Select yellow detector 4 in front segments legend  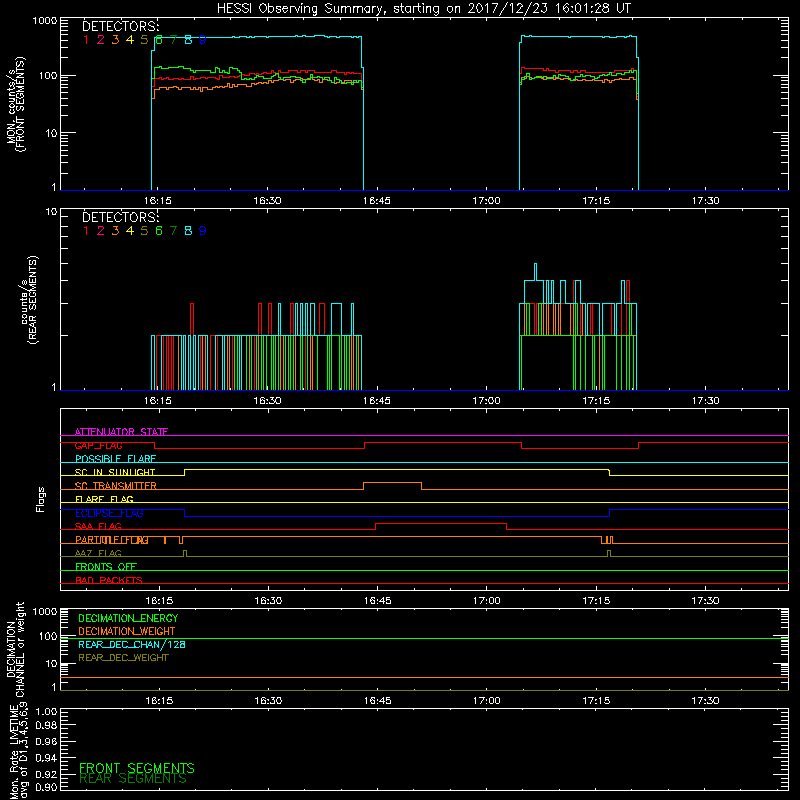130,40
